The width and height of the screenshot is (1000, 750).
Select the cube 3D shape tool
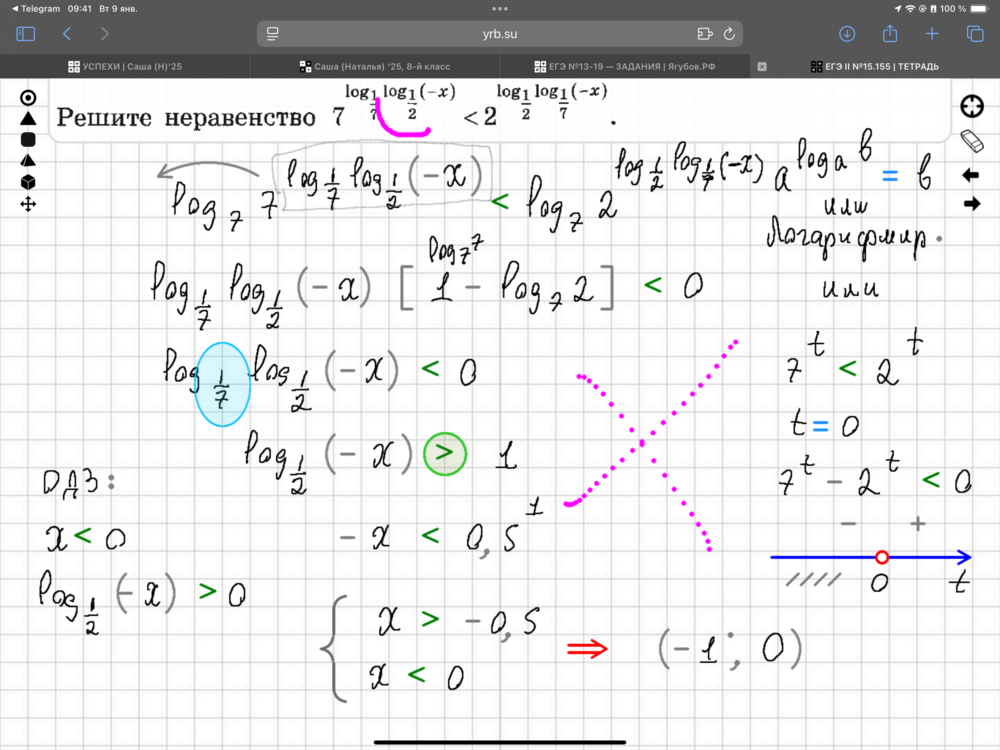[x=28, y=182]
